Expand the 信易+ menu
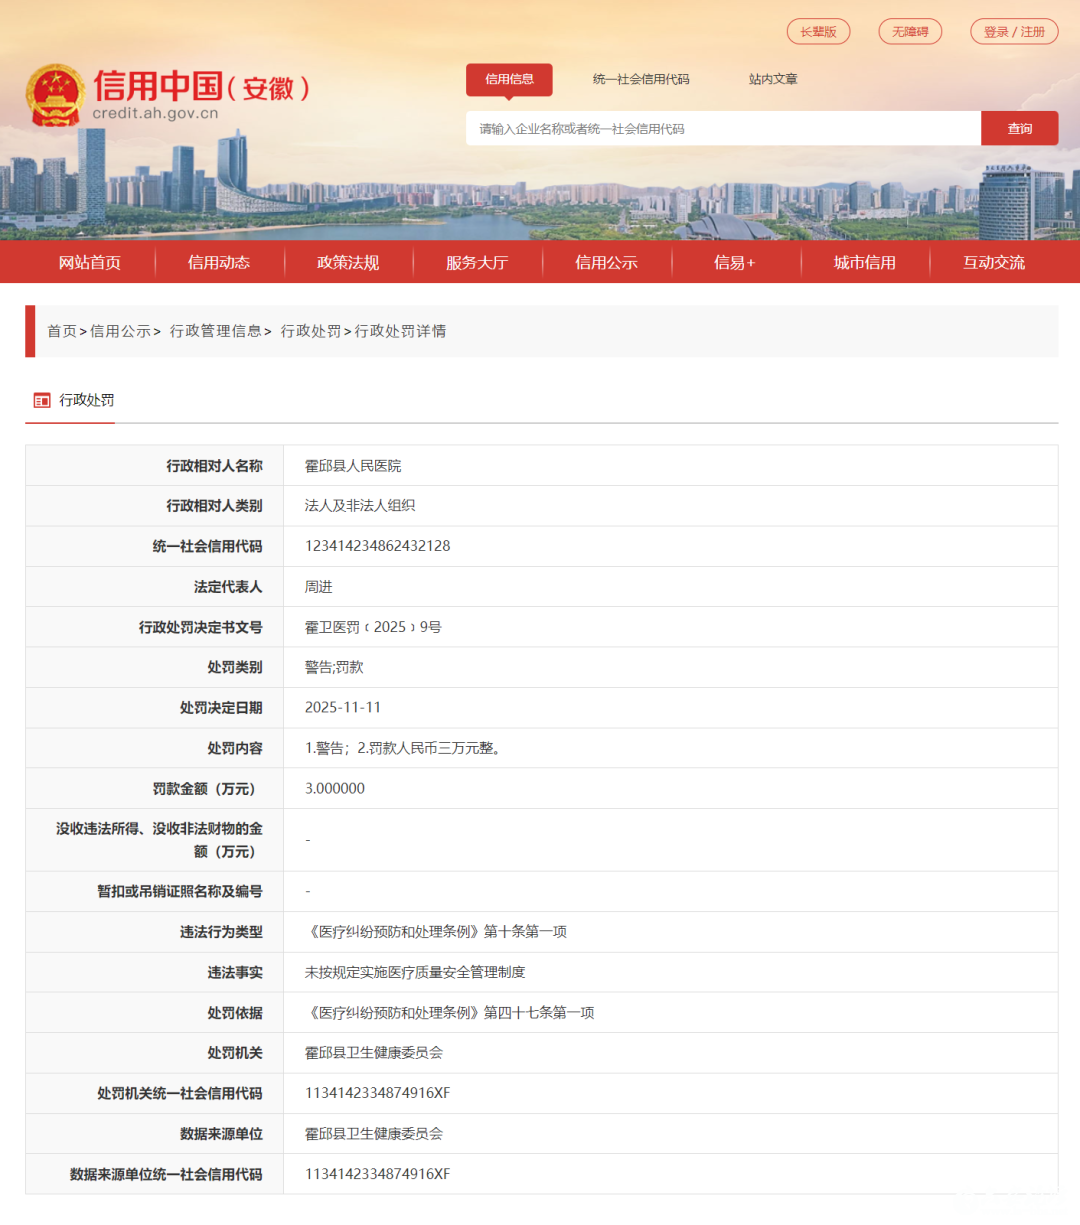 click(735, 262)
